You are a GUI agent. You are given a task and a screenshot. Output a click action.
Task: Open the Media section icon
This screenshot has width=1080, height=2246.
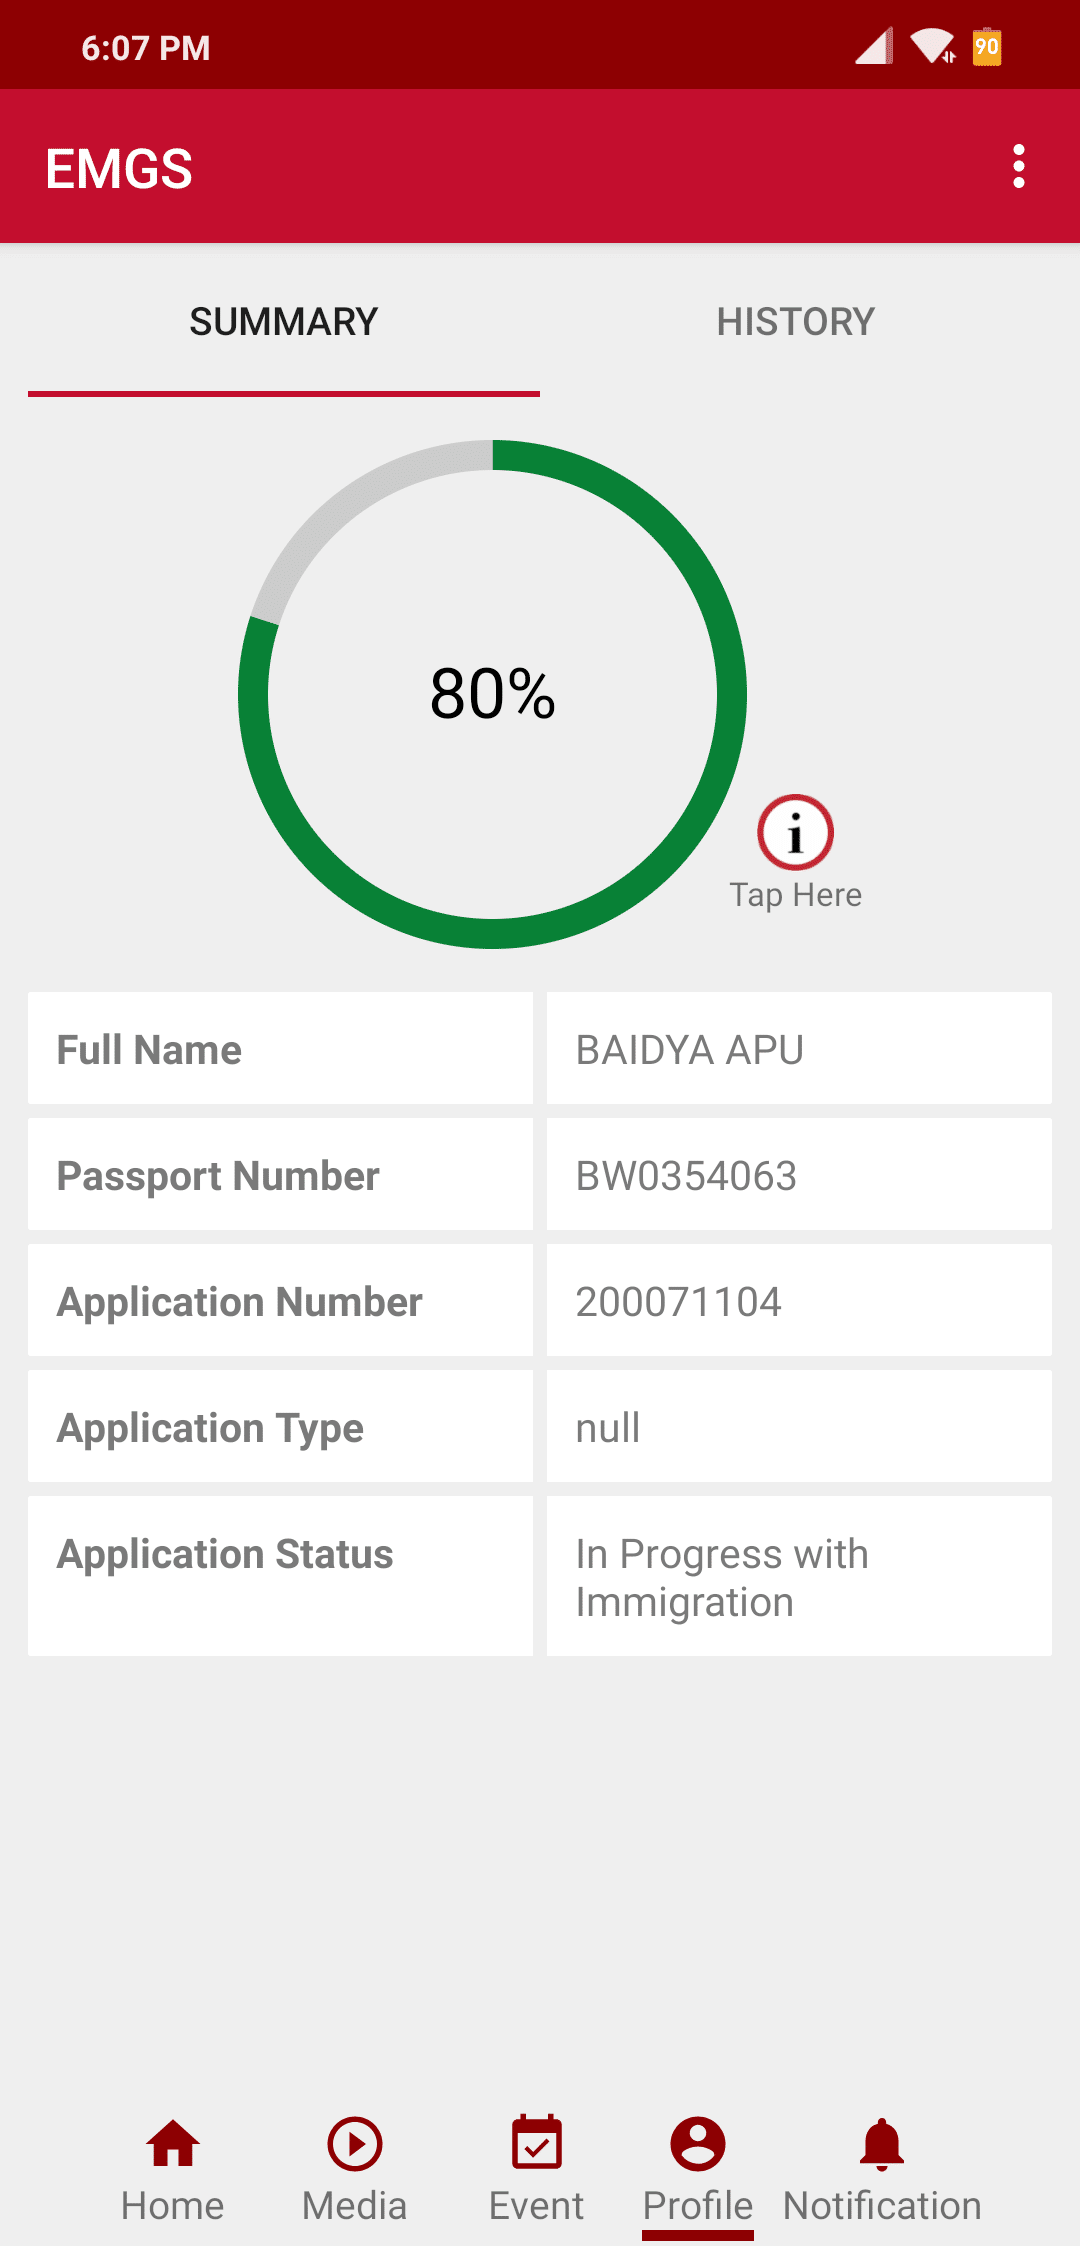354,2144
